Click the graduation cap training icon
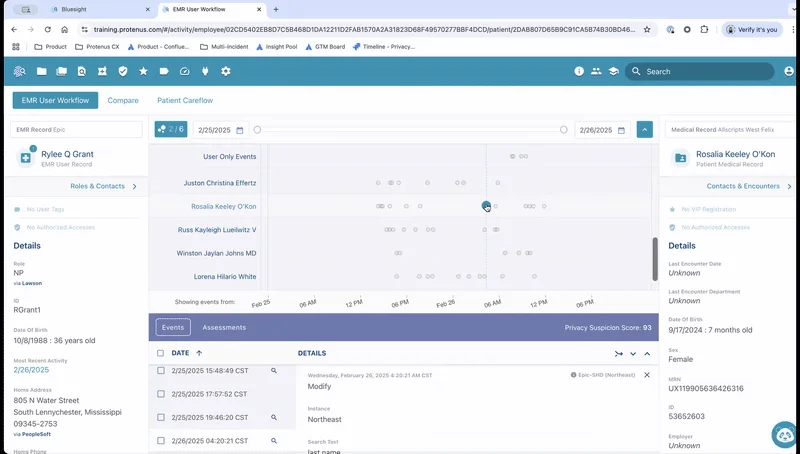 614,71
